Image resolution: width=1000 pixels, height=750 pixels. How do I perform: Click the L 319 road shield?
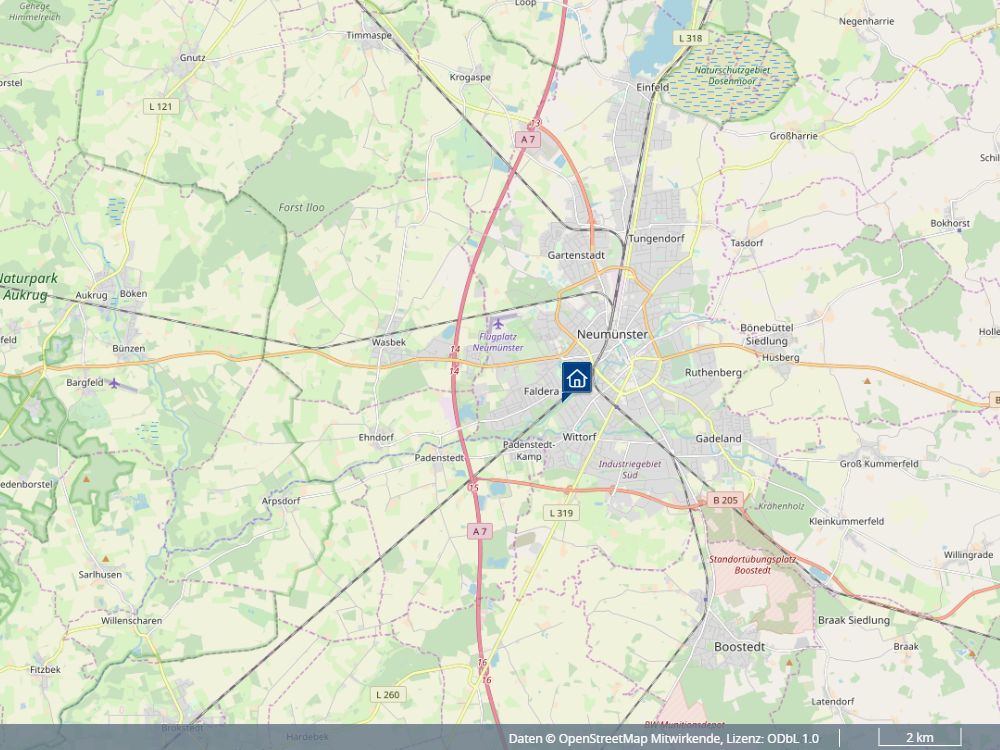coord(561,513)
